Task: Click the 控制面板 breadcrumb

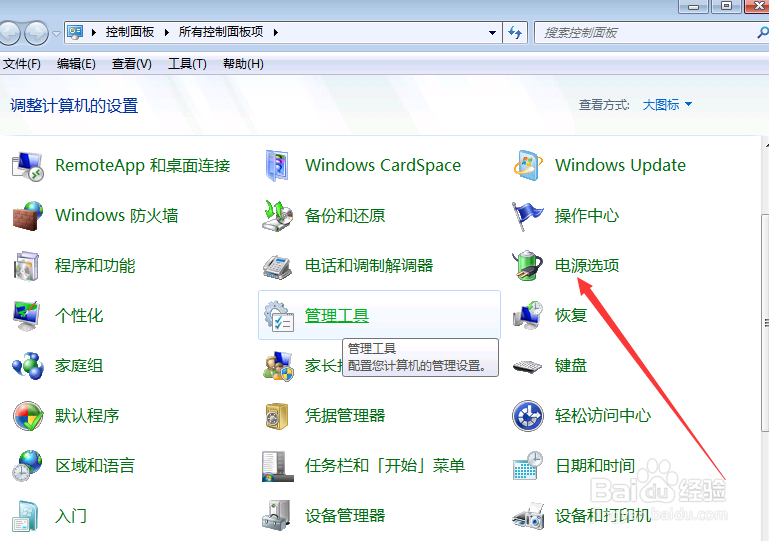Action: [129, 32]
